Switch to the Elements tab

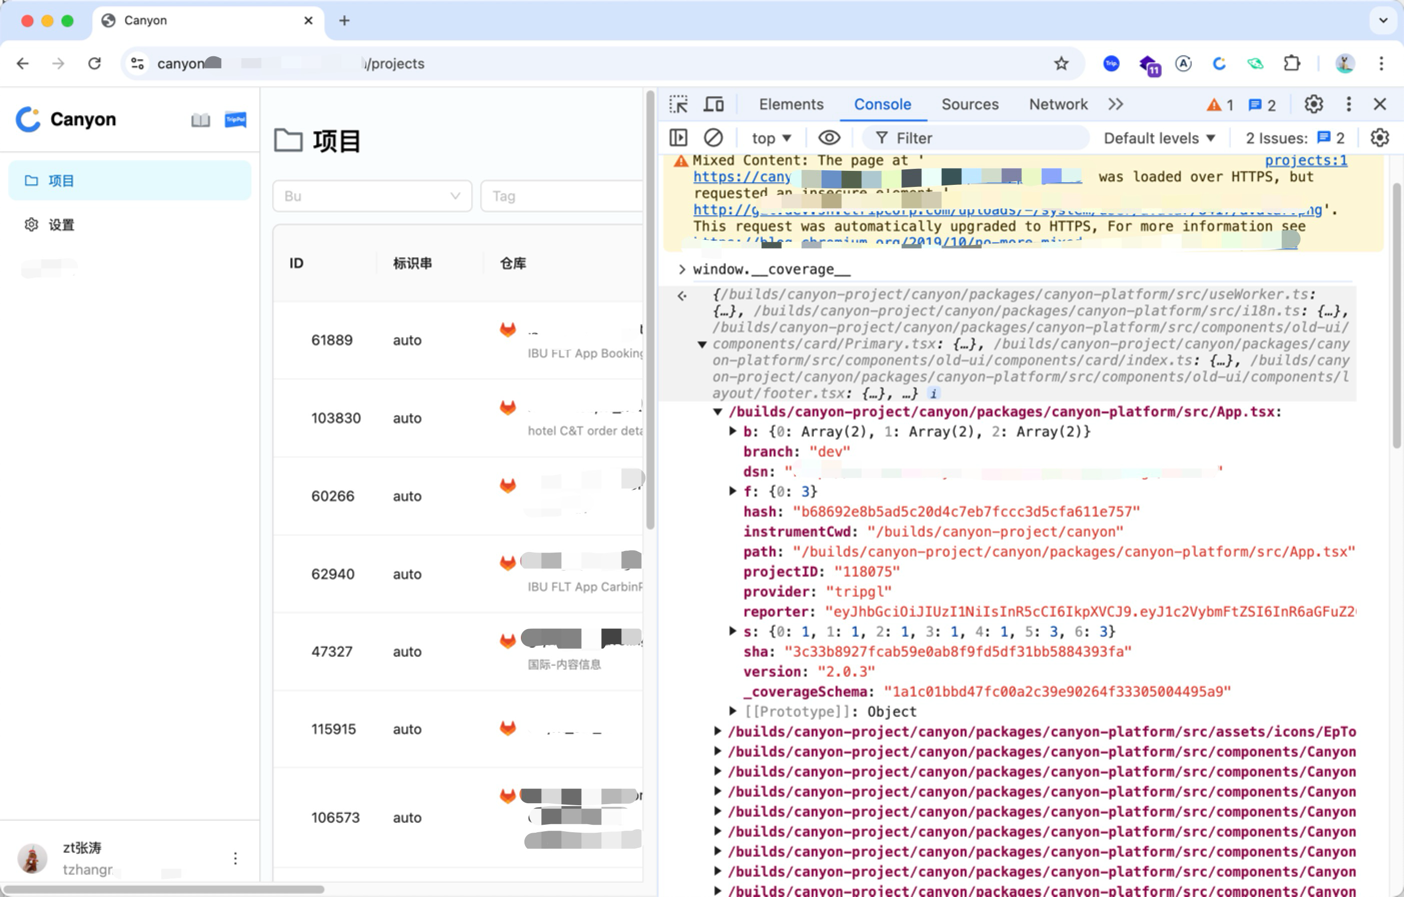pyautogui.click(x=790, y=104)
